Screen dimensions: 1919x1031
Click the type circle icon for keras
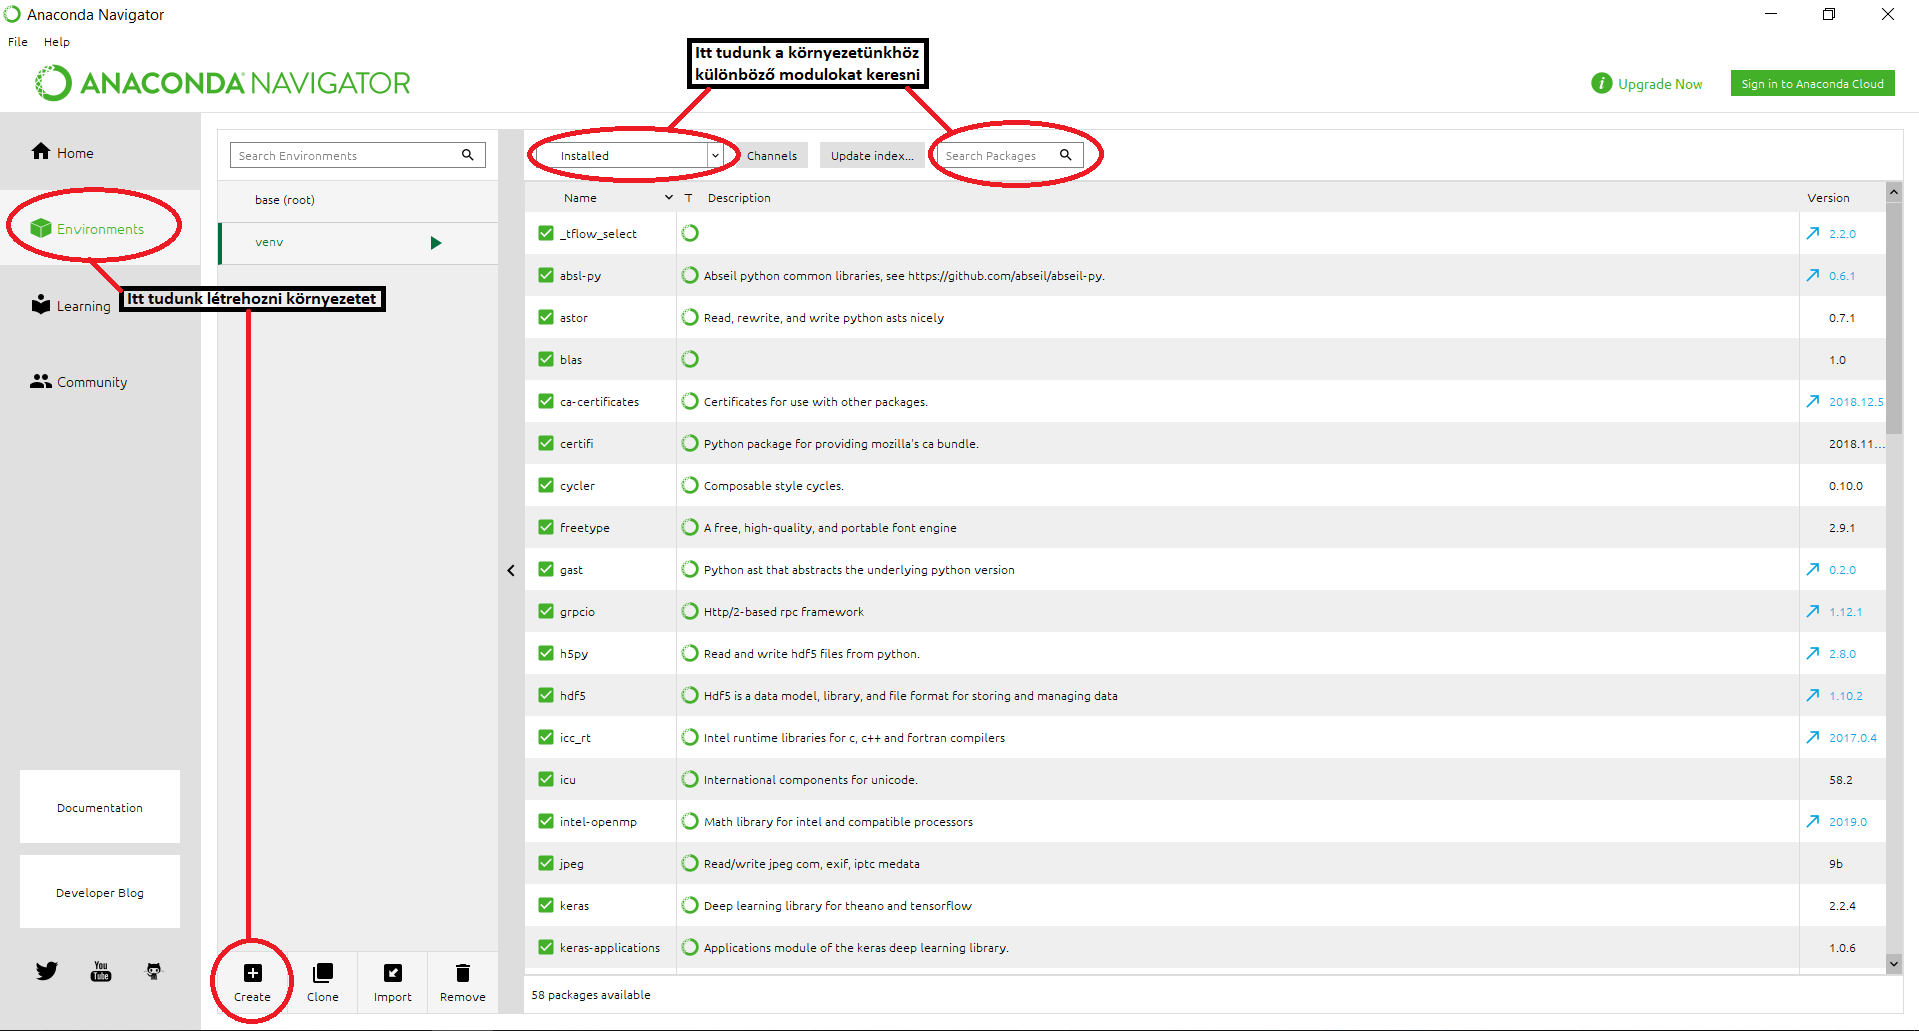click(x=690, y=905)
